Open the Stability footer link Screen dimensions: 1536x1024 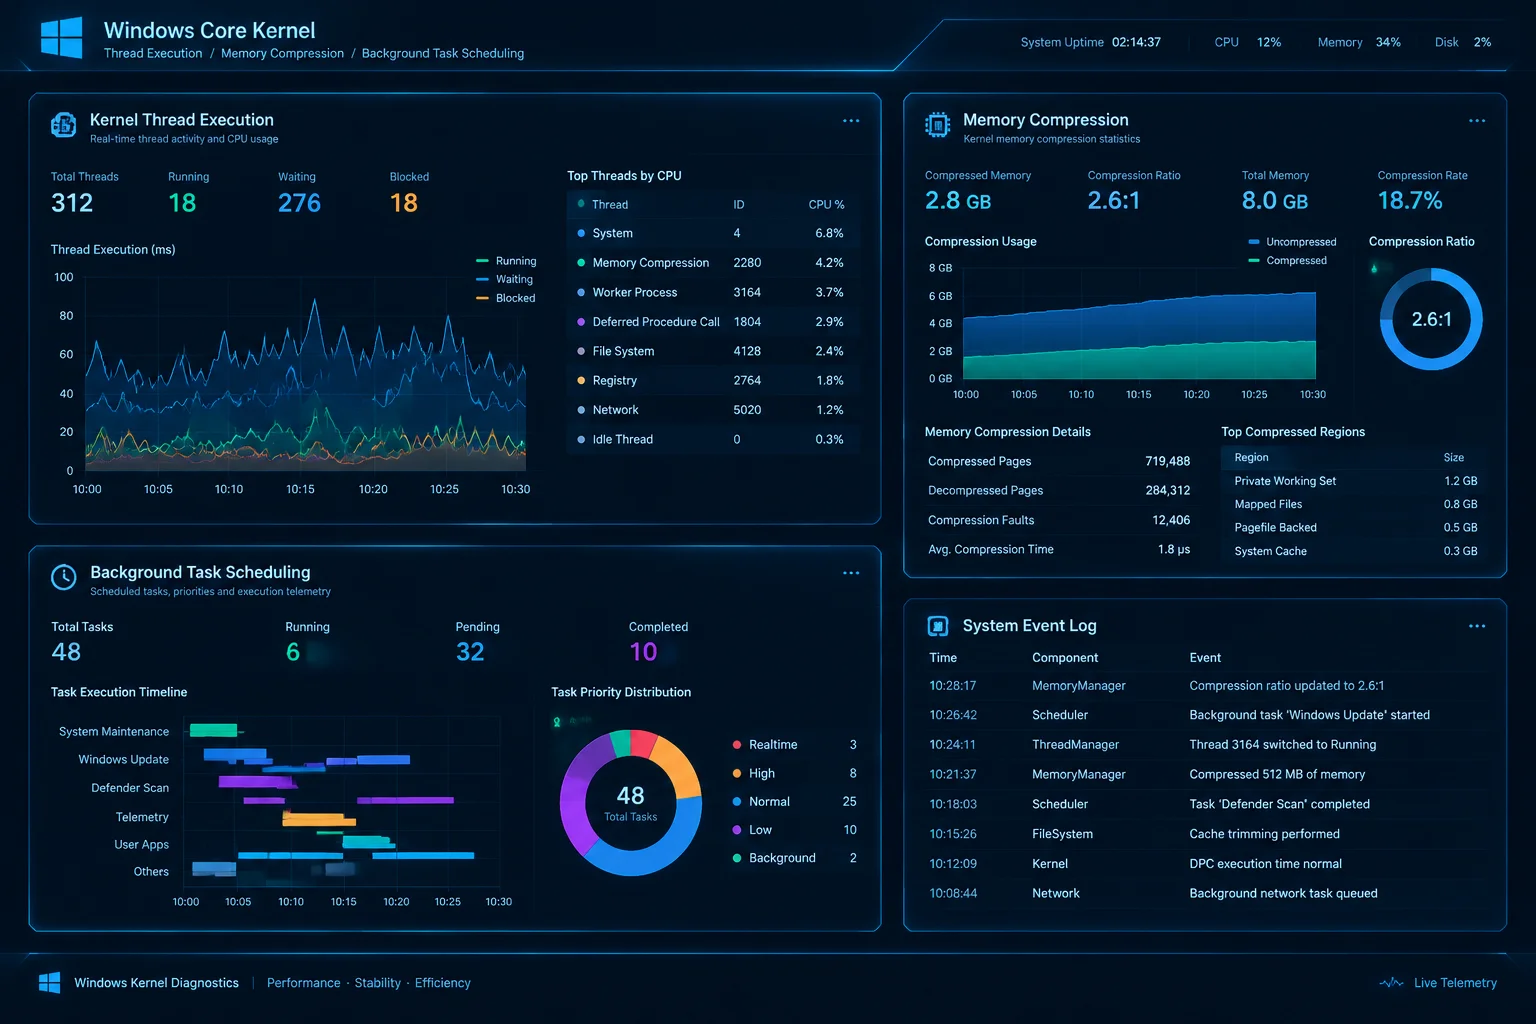pyautogui.click(x=377, y=983)
